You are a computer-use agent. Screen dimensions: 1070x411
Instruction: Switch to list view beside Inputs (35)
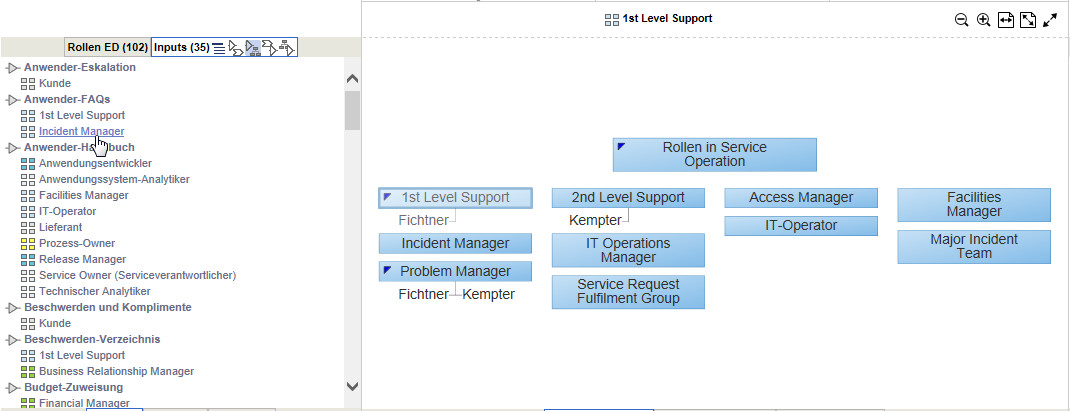[218, 48]
